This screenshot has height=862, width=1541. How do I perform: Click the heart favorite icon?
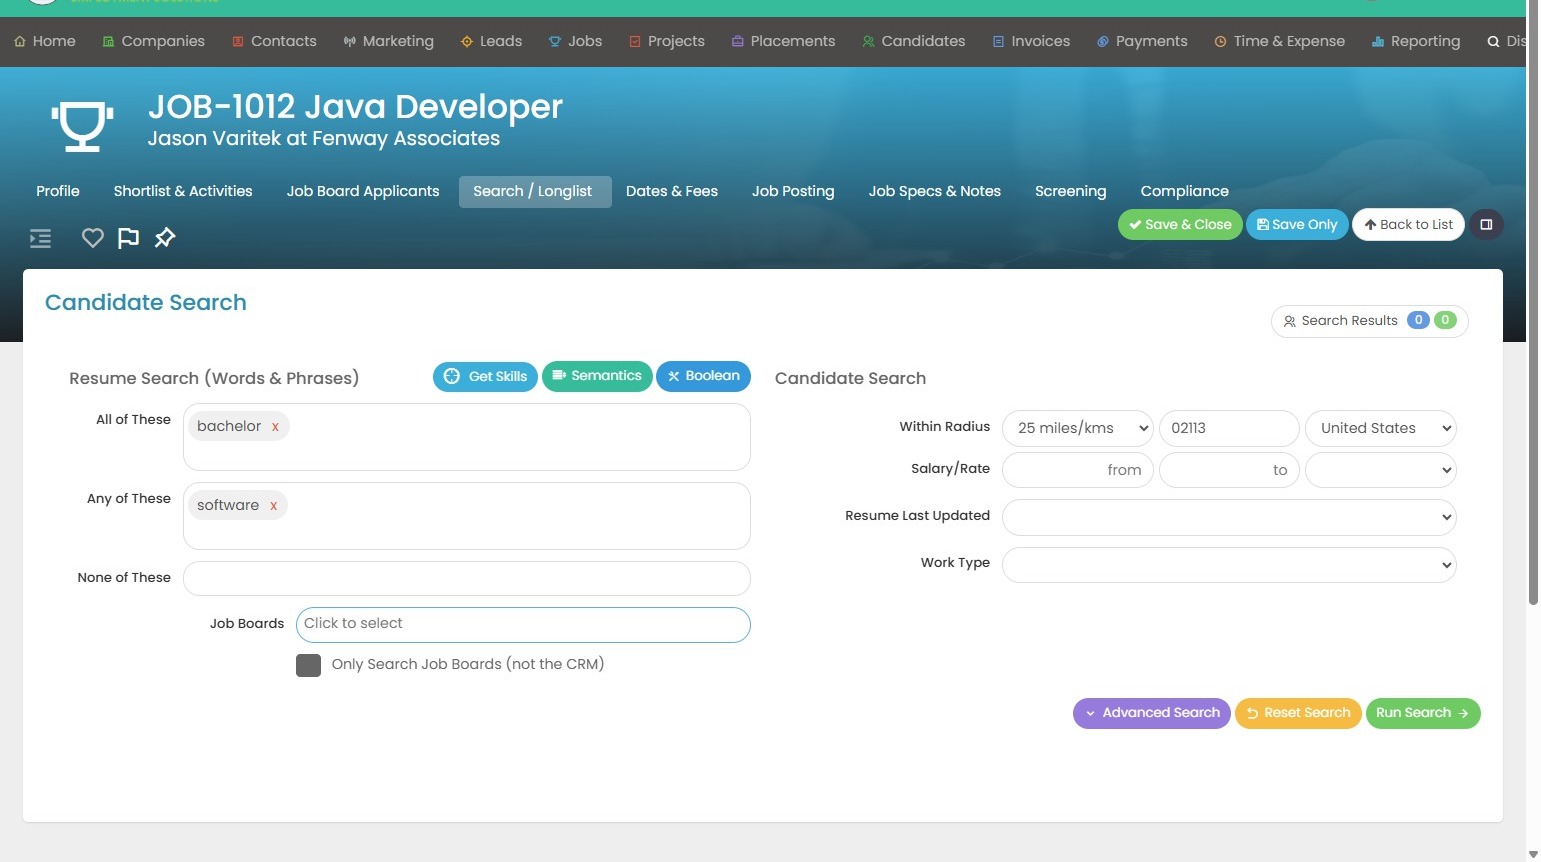pyautogui.click(x=92, y=238)
